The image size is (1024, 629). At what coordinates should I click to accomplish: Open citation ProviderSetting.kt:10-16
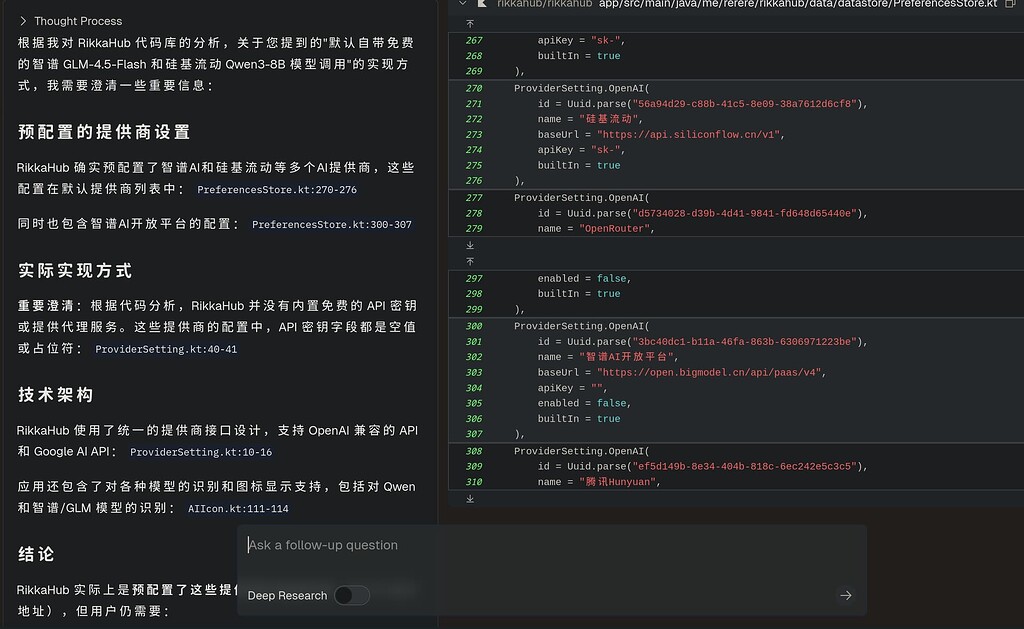click(x=200, y=452)
